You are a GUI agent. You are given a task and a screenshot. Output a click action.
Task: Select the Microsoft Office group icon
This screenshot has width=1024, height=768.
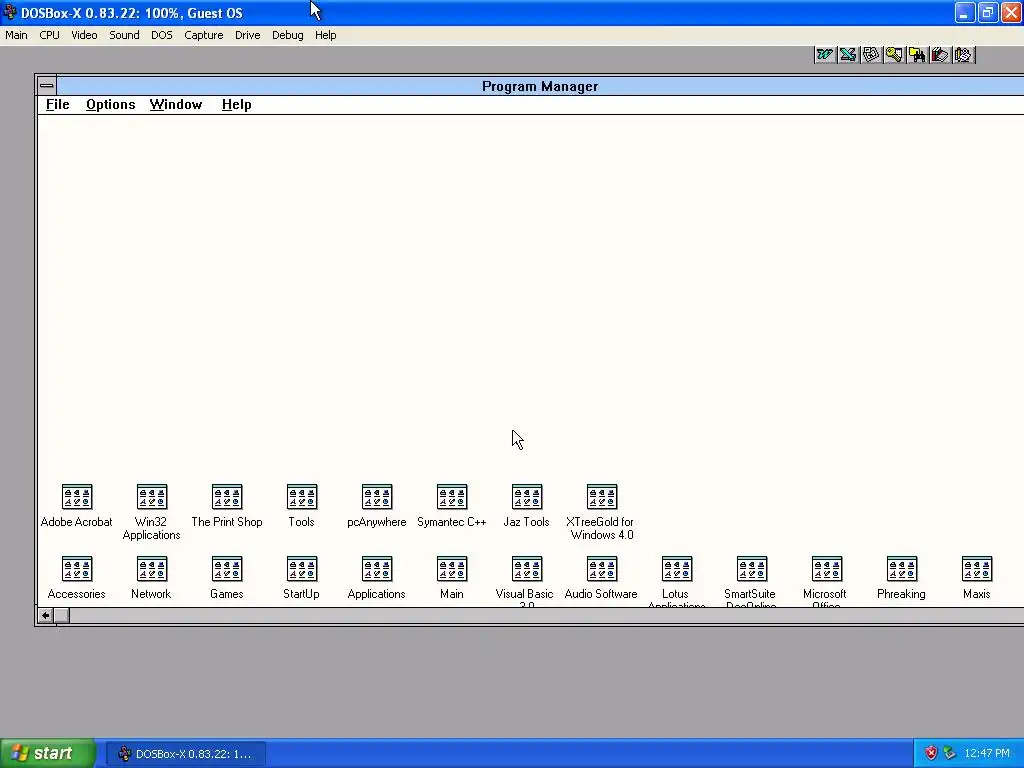point(827,569)
